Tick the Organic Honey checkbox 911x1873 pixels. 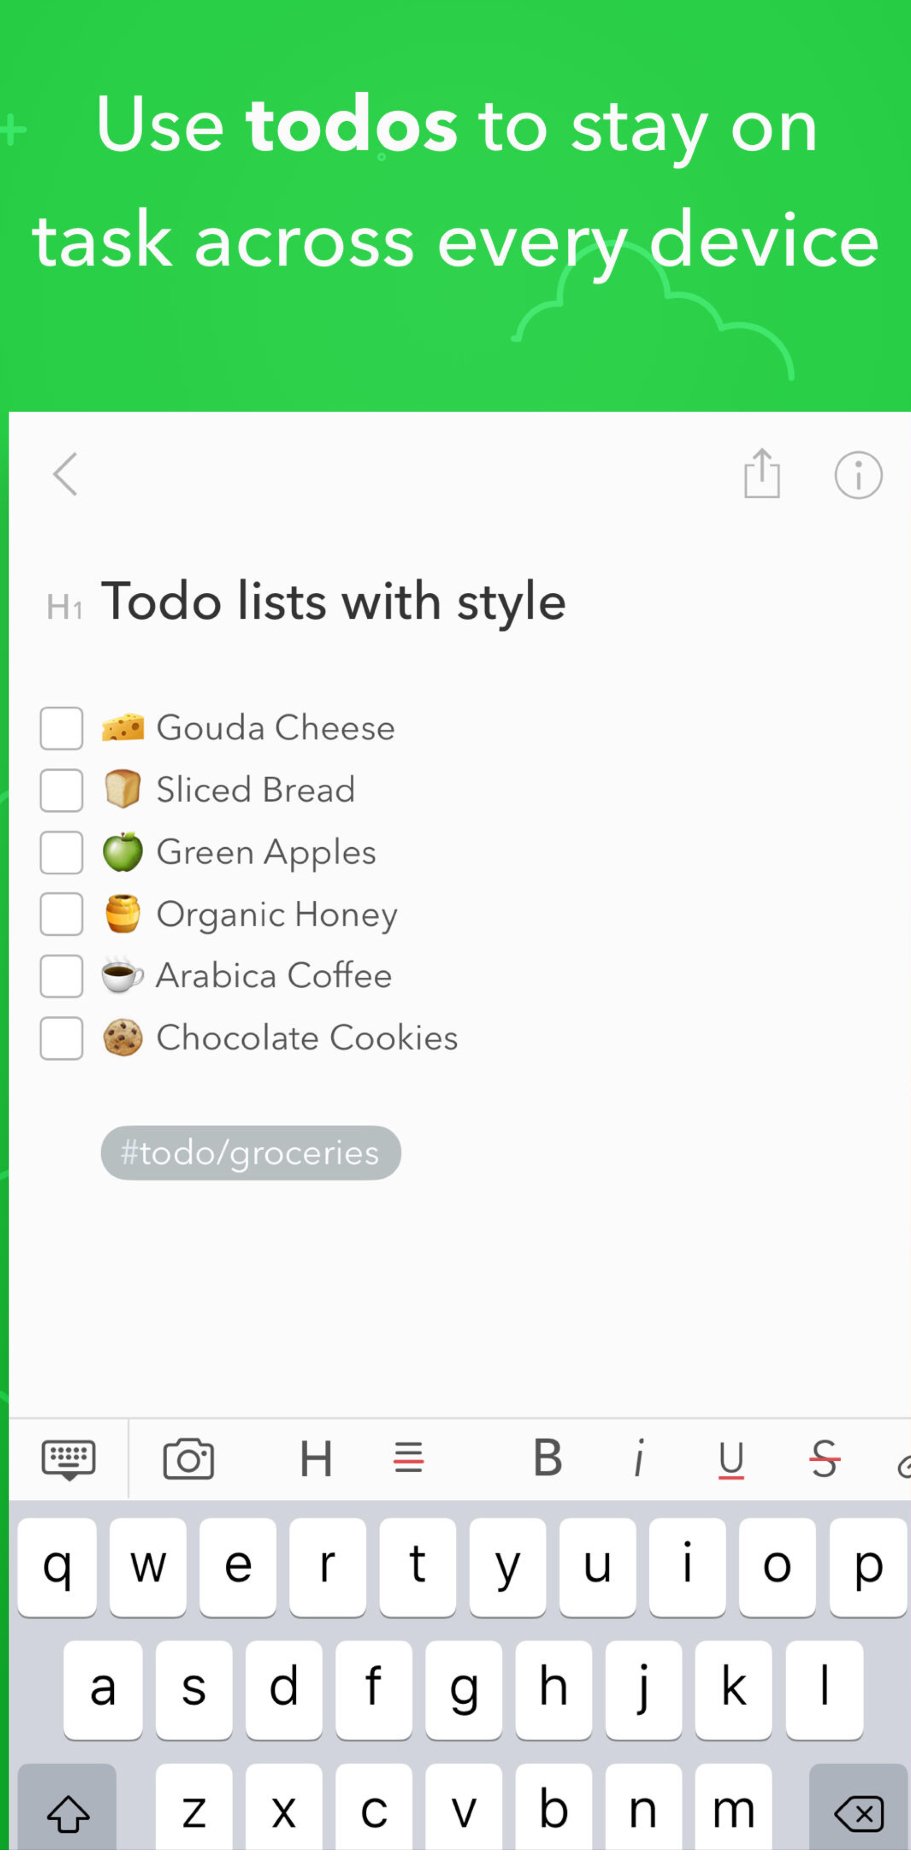pyautogui.click(x=61, y=914)
